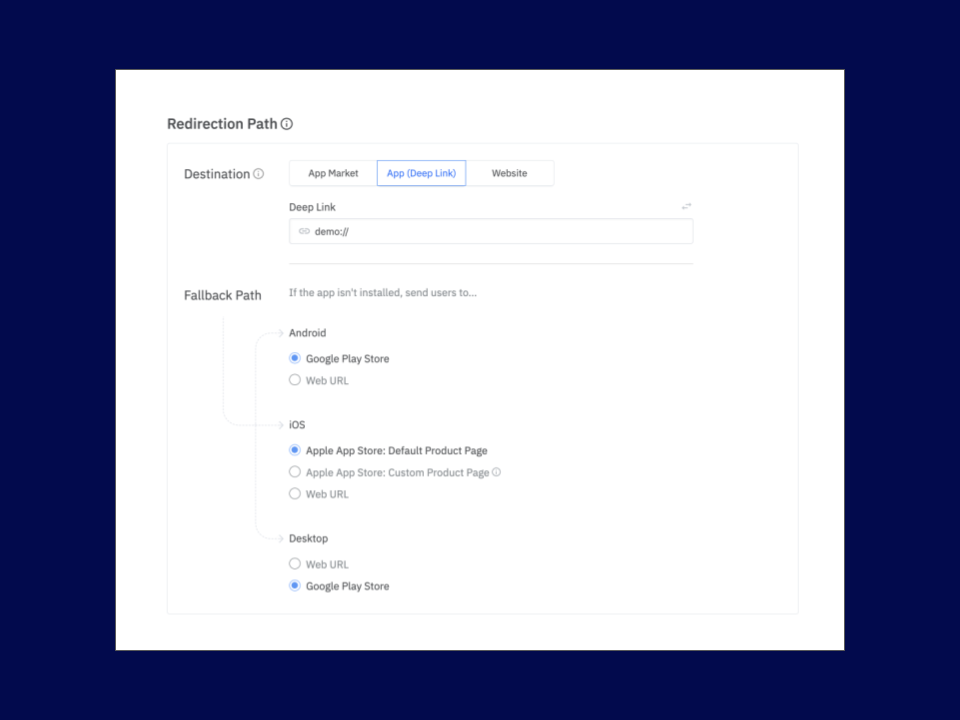This screenshot has width=960, height=720.
Task: Select Web URL for iOS fallback
Action: [x=294, y=493]
